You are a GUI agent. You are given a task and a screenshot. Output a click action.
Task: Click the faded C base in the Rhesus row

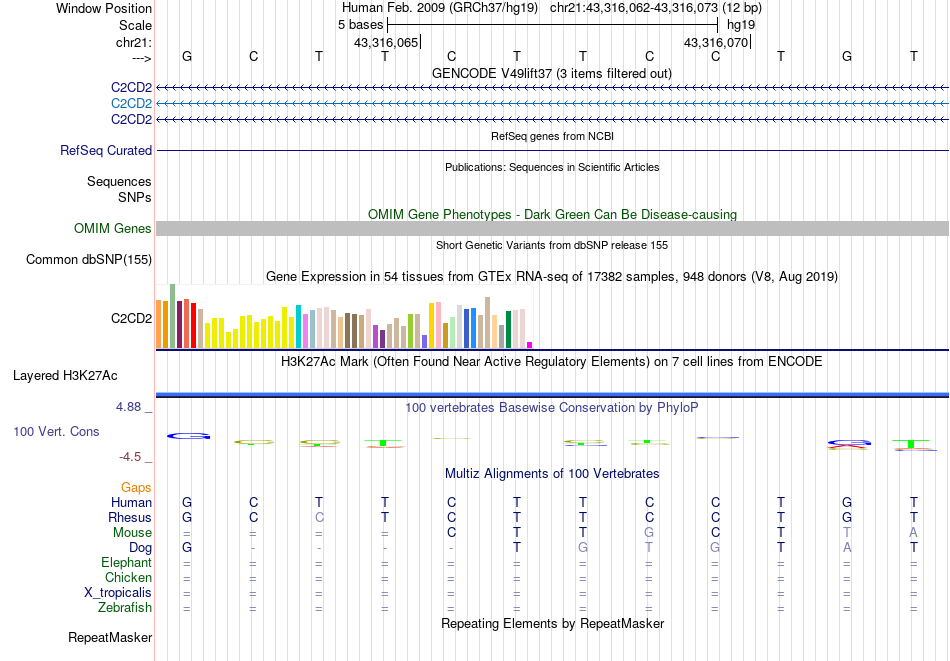319,517
